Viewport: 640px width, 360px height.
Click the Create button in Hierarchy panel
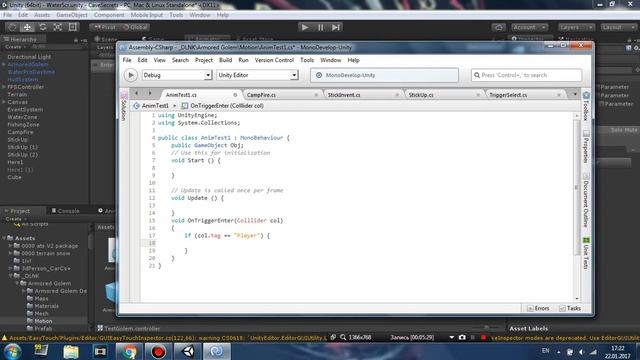16,47
